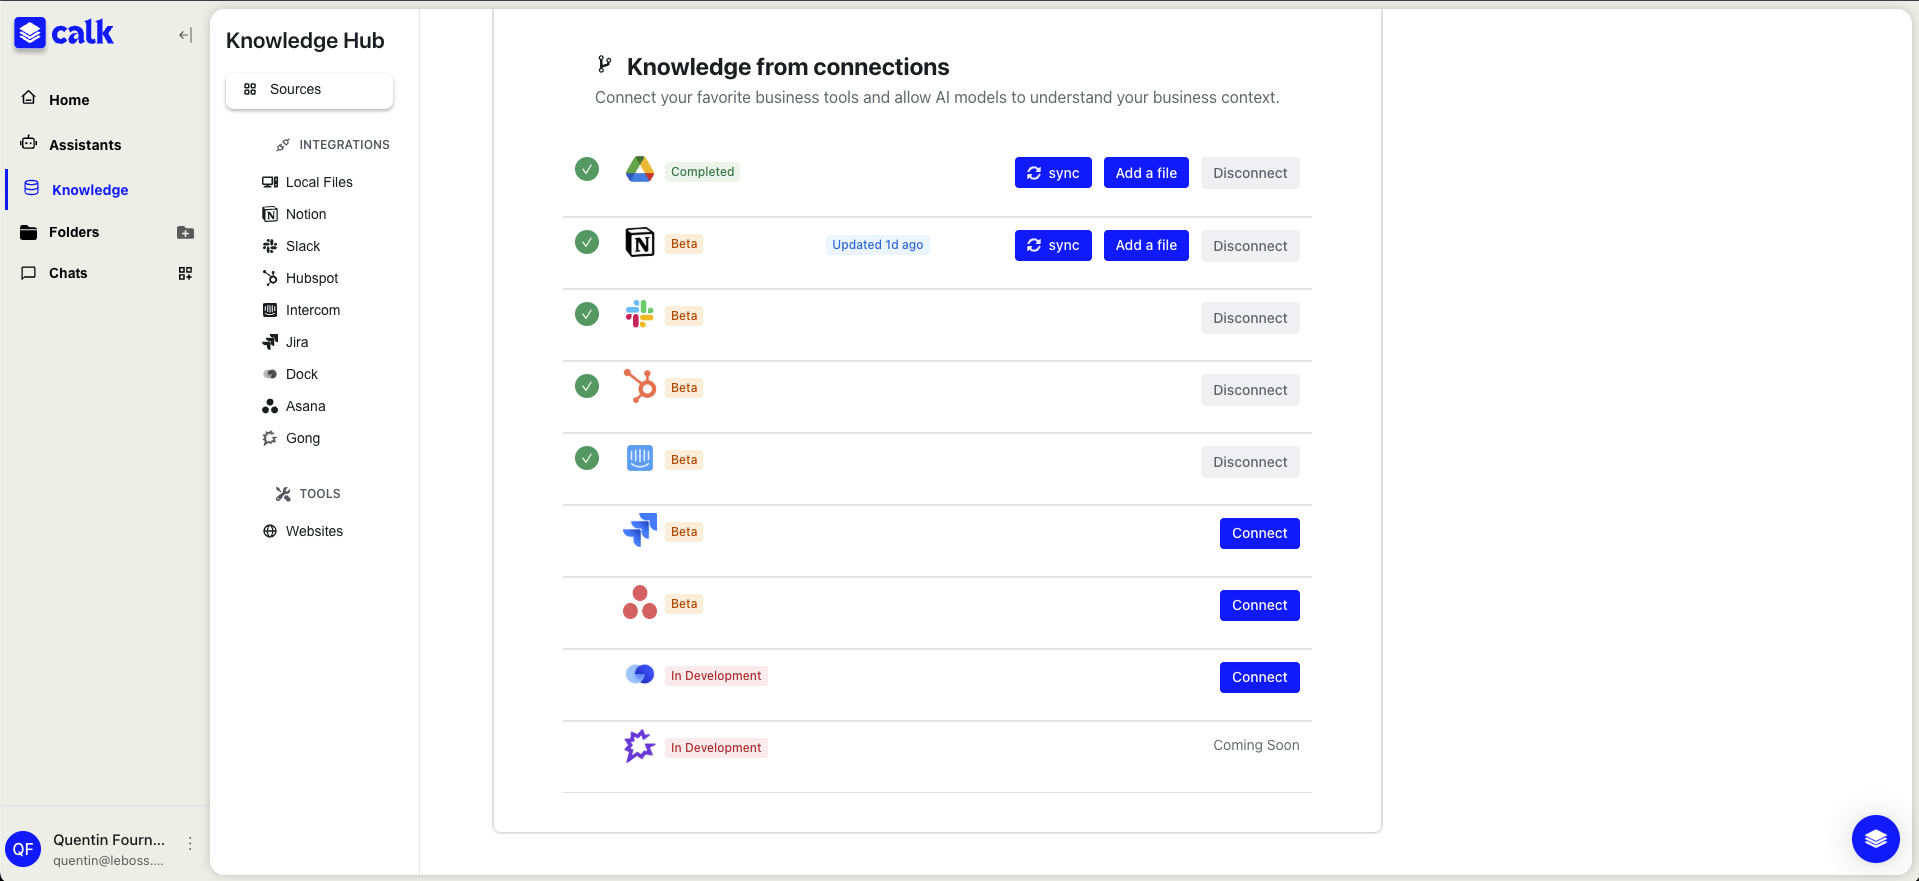Open the floating Calk assistant button

1875,838
